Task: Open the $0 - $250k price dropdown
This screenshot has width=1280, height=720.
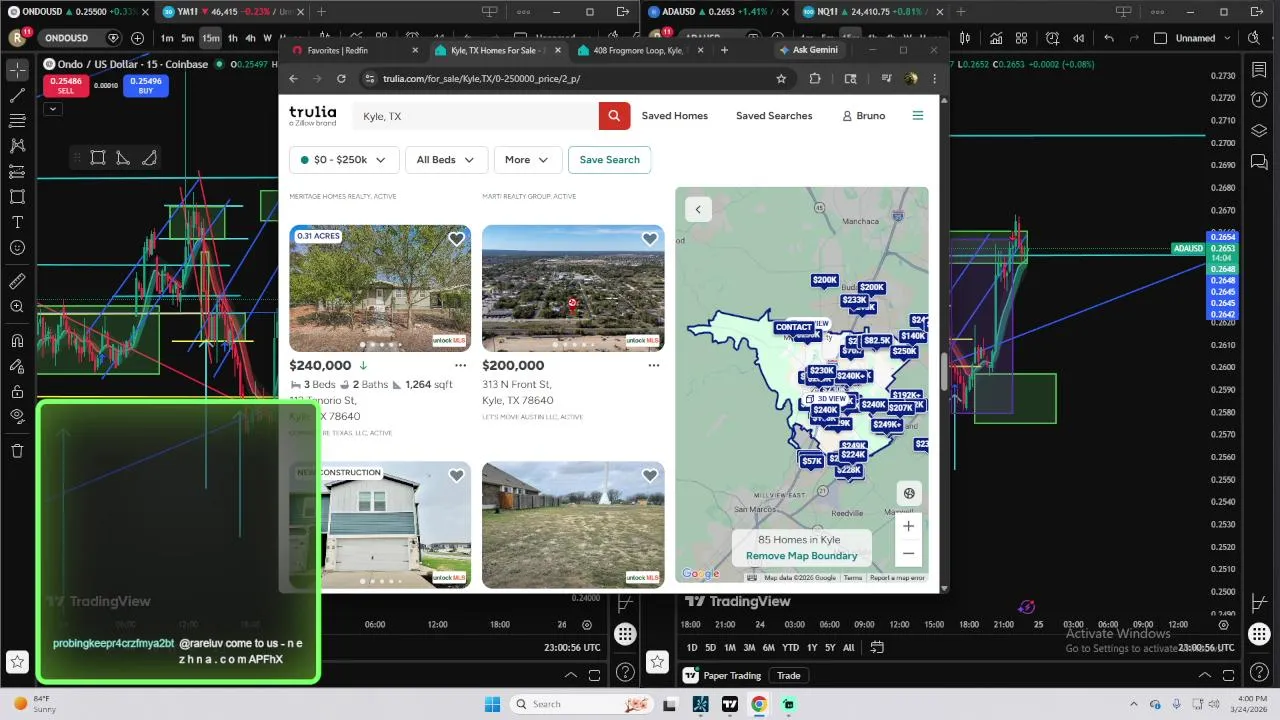Action: click(x=344, y=160)
